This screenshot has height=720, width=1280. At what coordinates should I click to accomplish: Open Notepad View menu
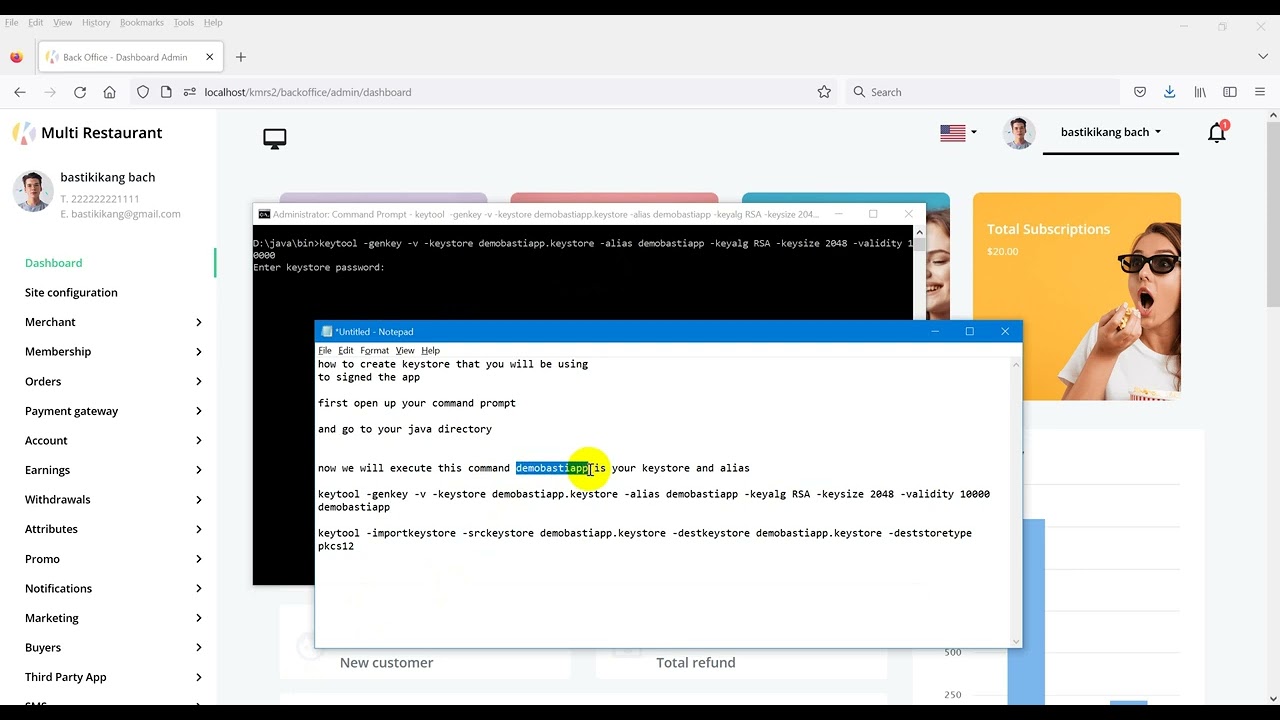click(405, 351)
